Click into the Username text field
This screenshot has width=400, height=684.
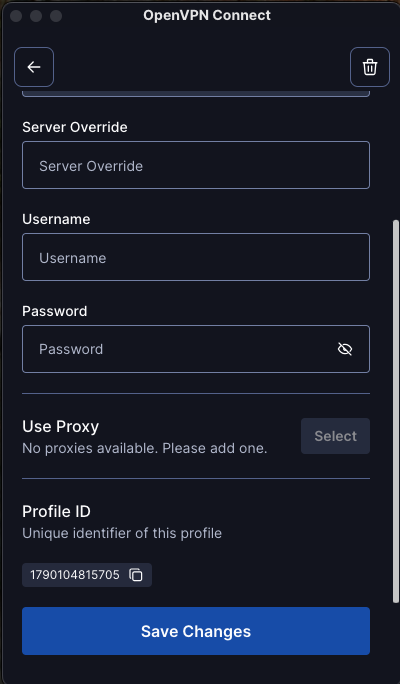196,257
